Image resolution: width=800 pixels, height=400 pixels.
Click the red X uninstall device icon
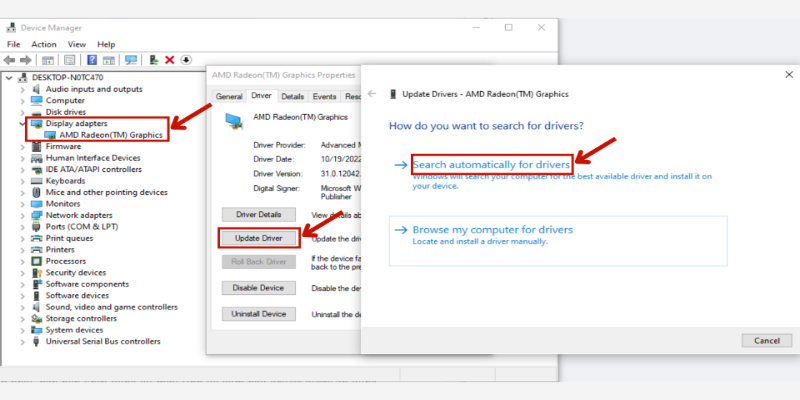click(x=170, y=60)
